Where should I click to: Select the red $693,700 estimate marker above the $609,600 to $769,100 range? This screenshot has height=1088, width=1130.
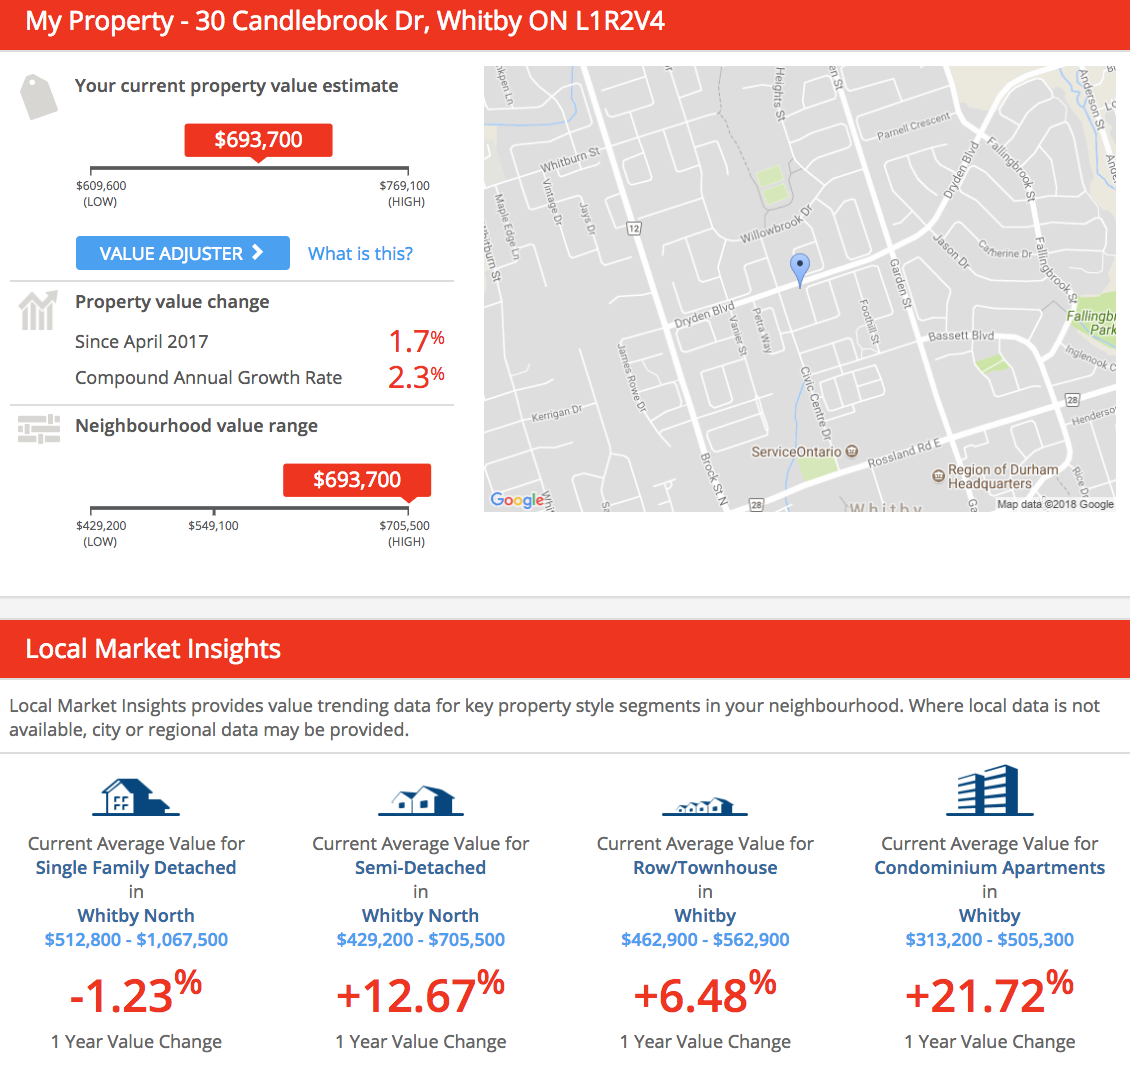259,141
